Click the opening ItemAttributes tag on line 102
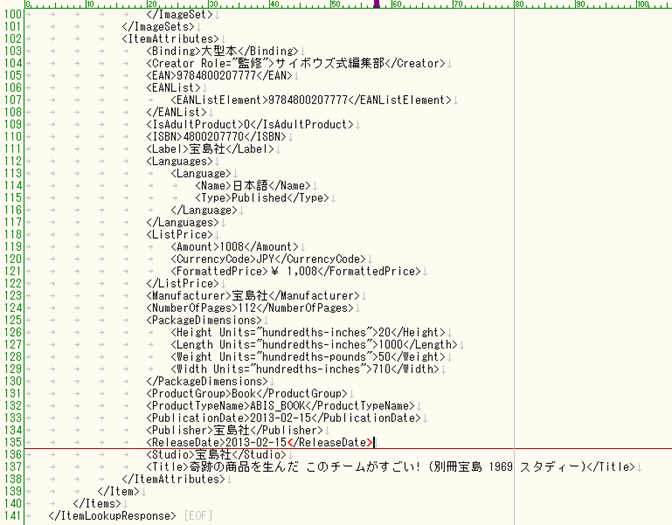 pos(171,39)
